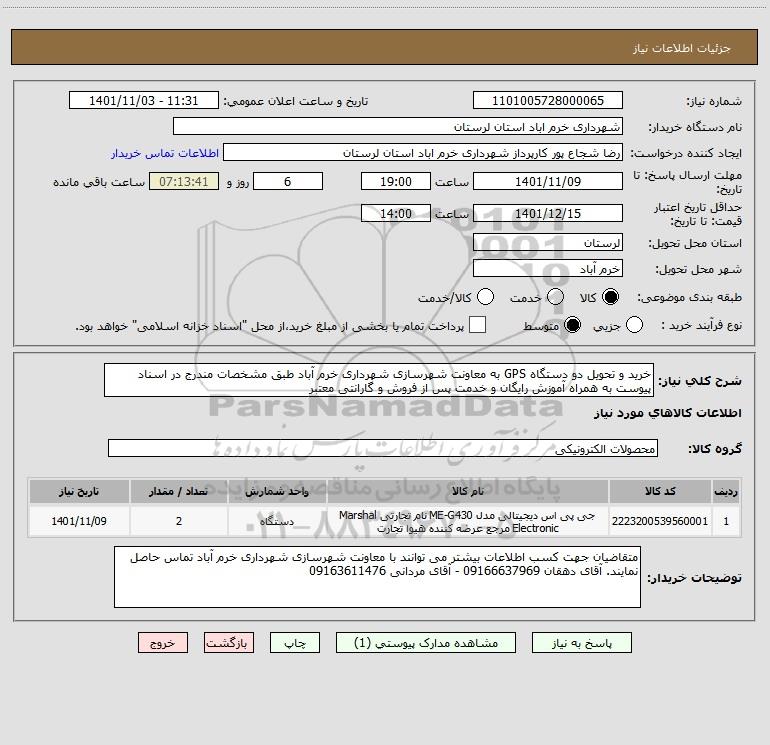Click the شرح کلی نیاز description box
Screen dimensions: 770x745
point(379,381)
